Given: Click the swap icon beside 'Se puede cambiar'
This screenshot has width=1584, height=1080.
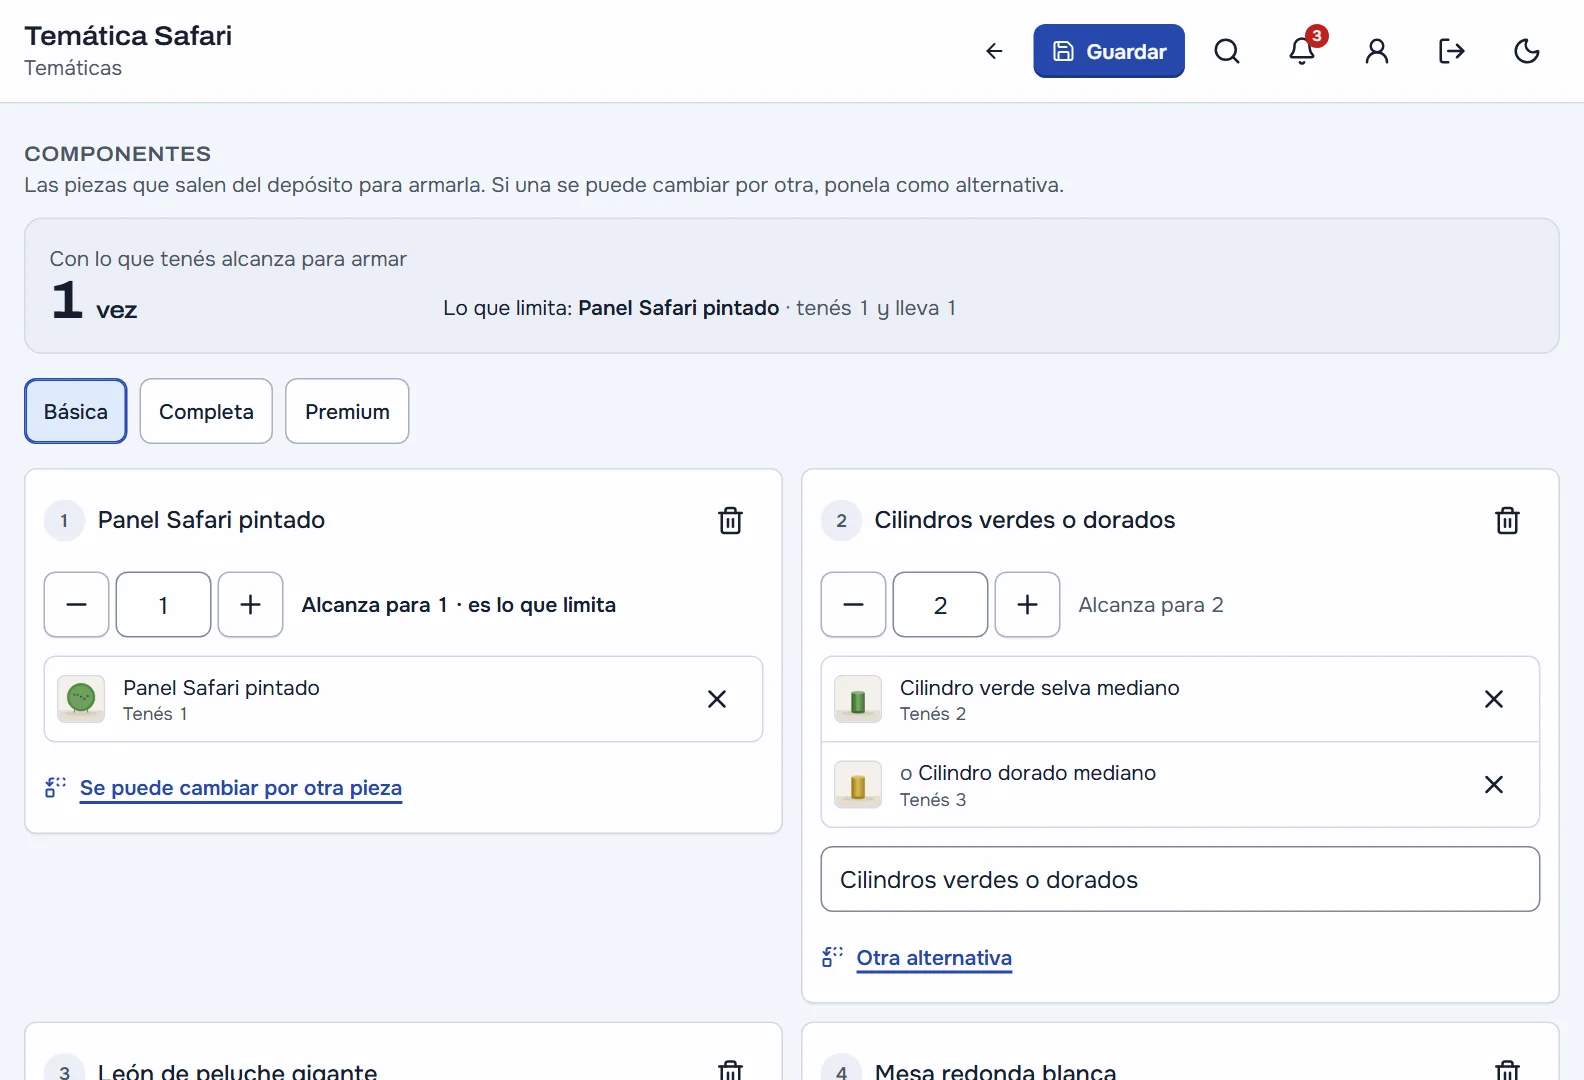Looking at the screenshot, I should pyautogui.click(x=56, y=787).
